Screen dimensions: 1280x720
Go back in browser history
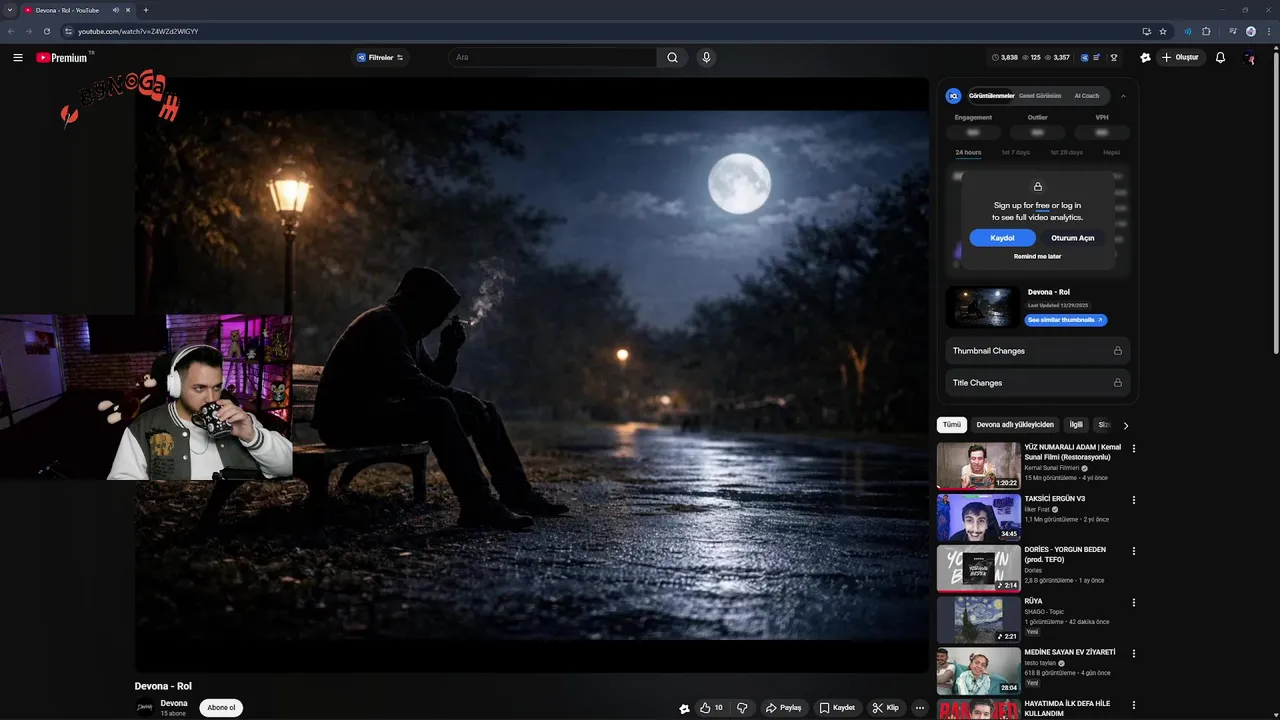[11, 31]
